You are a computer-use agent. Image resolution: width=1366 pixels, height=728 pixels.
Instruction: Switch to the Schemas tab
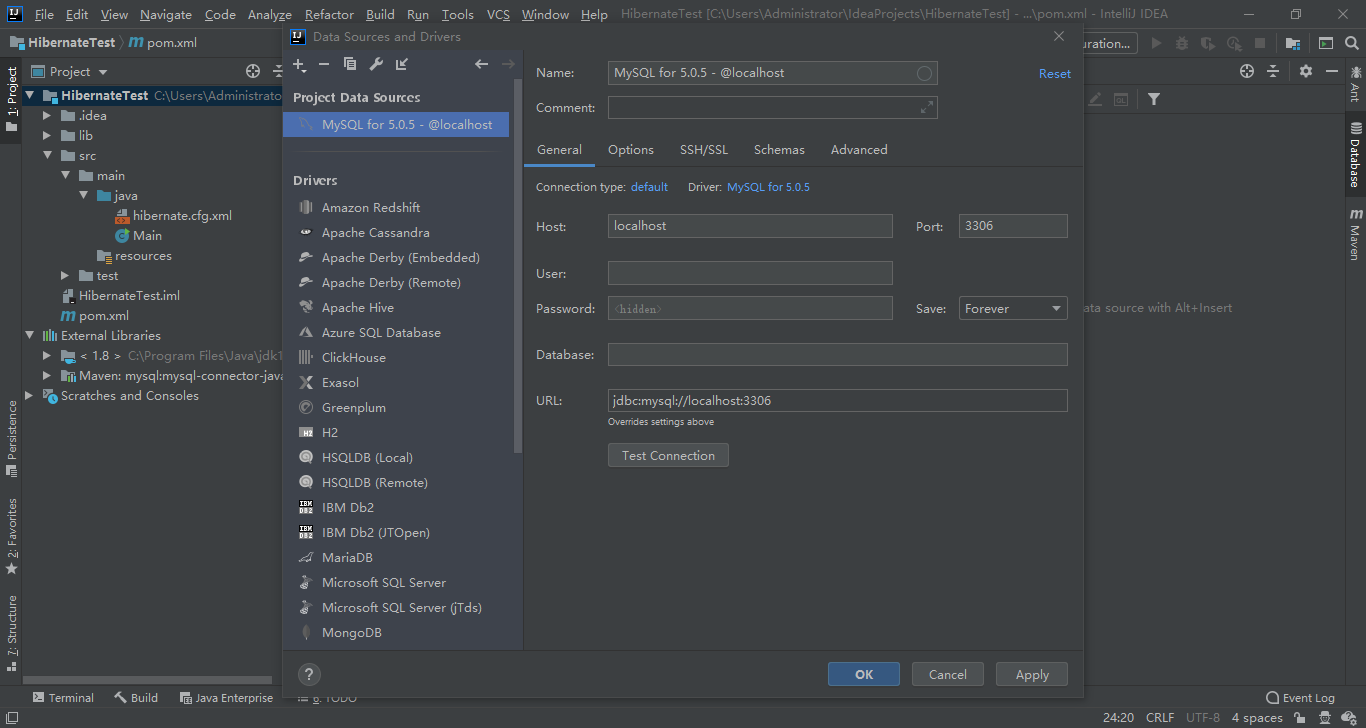click(x=779, y=149)
